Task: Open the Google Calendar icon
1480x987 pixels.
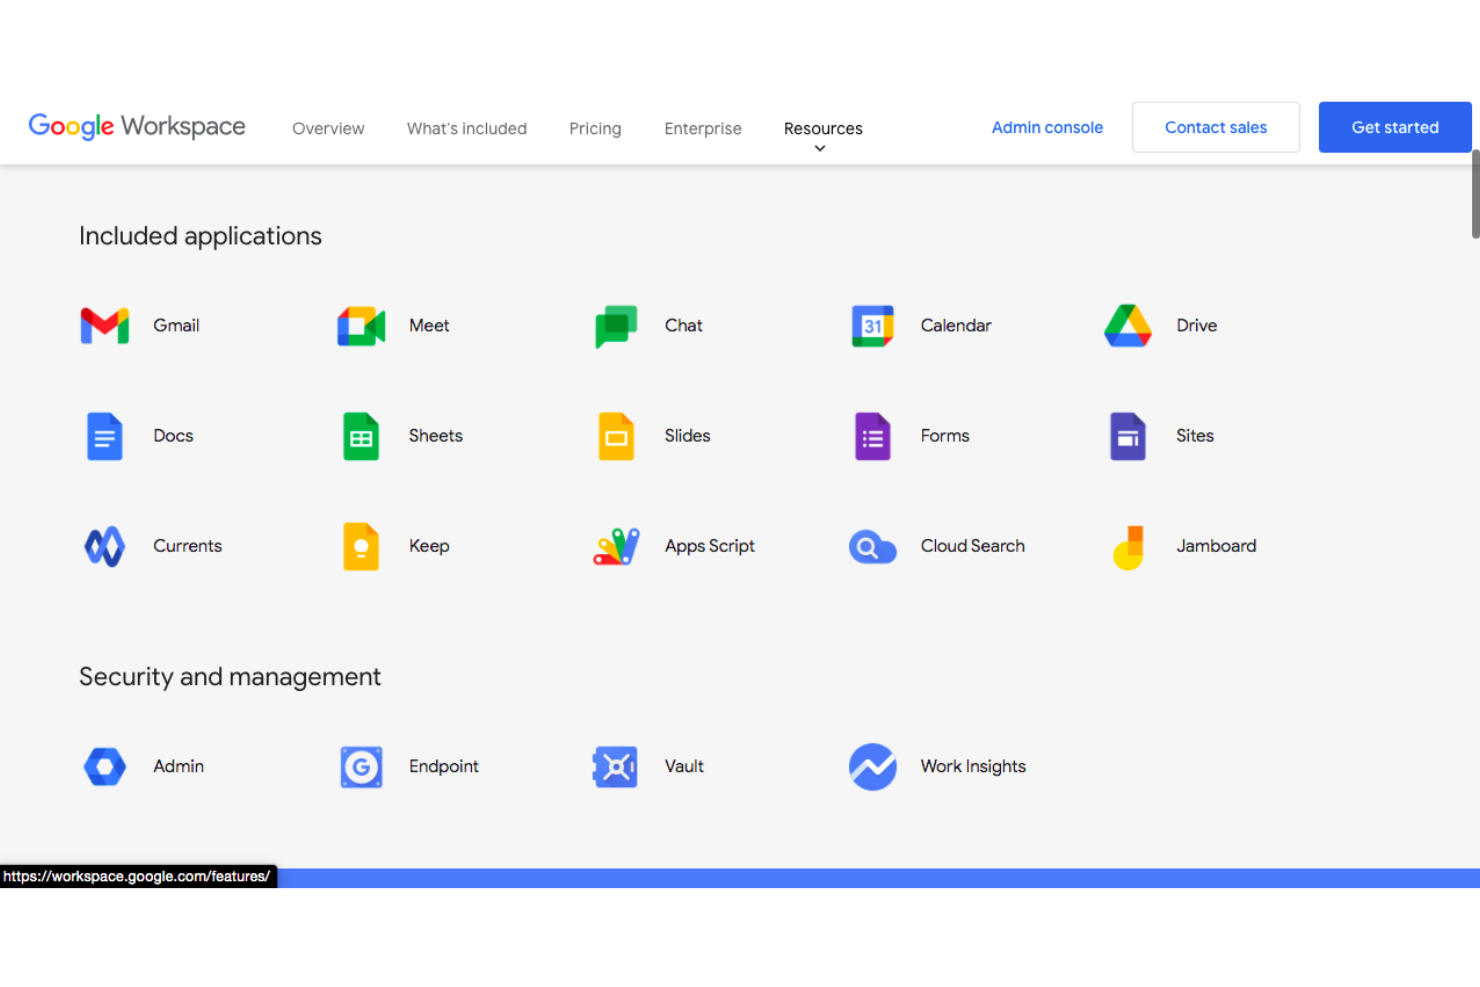Action: coord(872,325)
